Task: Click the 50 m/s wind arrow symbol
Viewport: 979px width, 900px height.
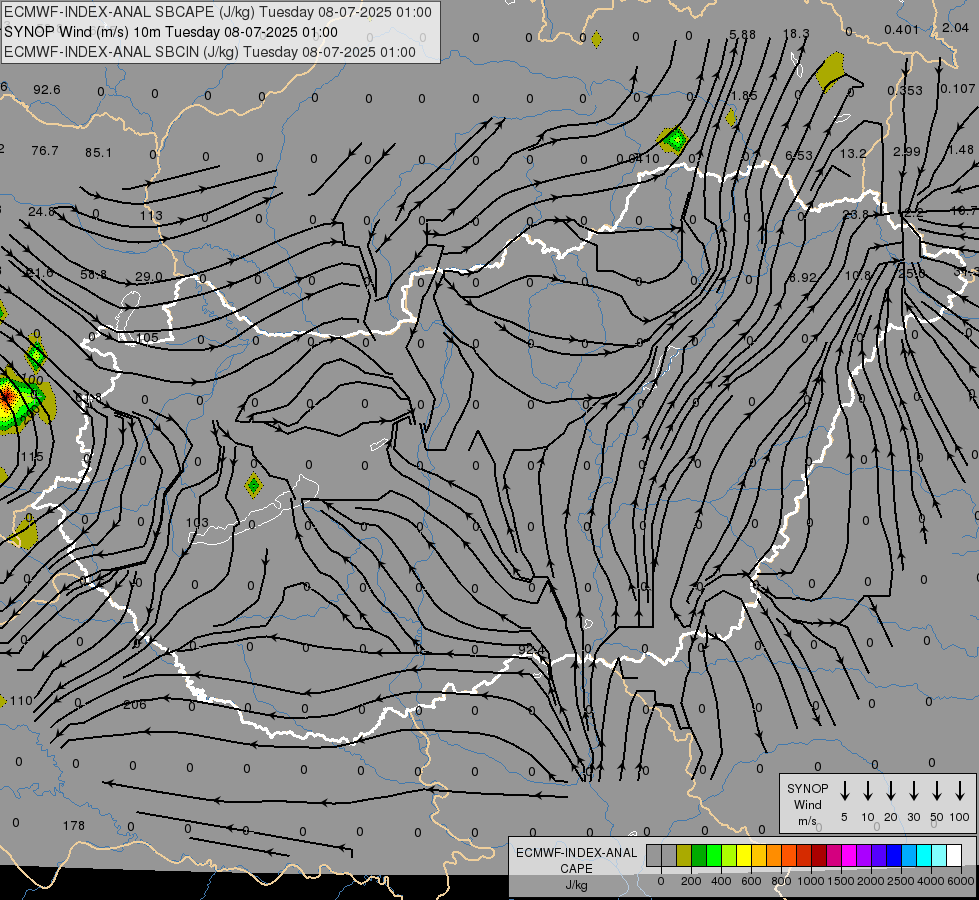Action: 937,791
